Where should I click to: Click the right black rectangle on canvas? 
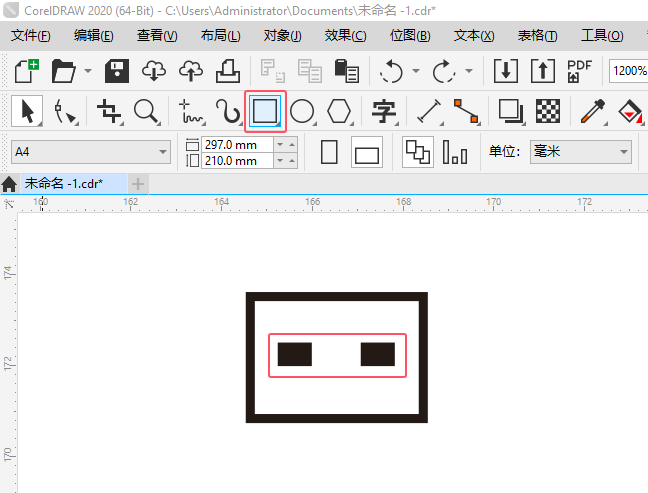tap(378, 354)
